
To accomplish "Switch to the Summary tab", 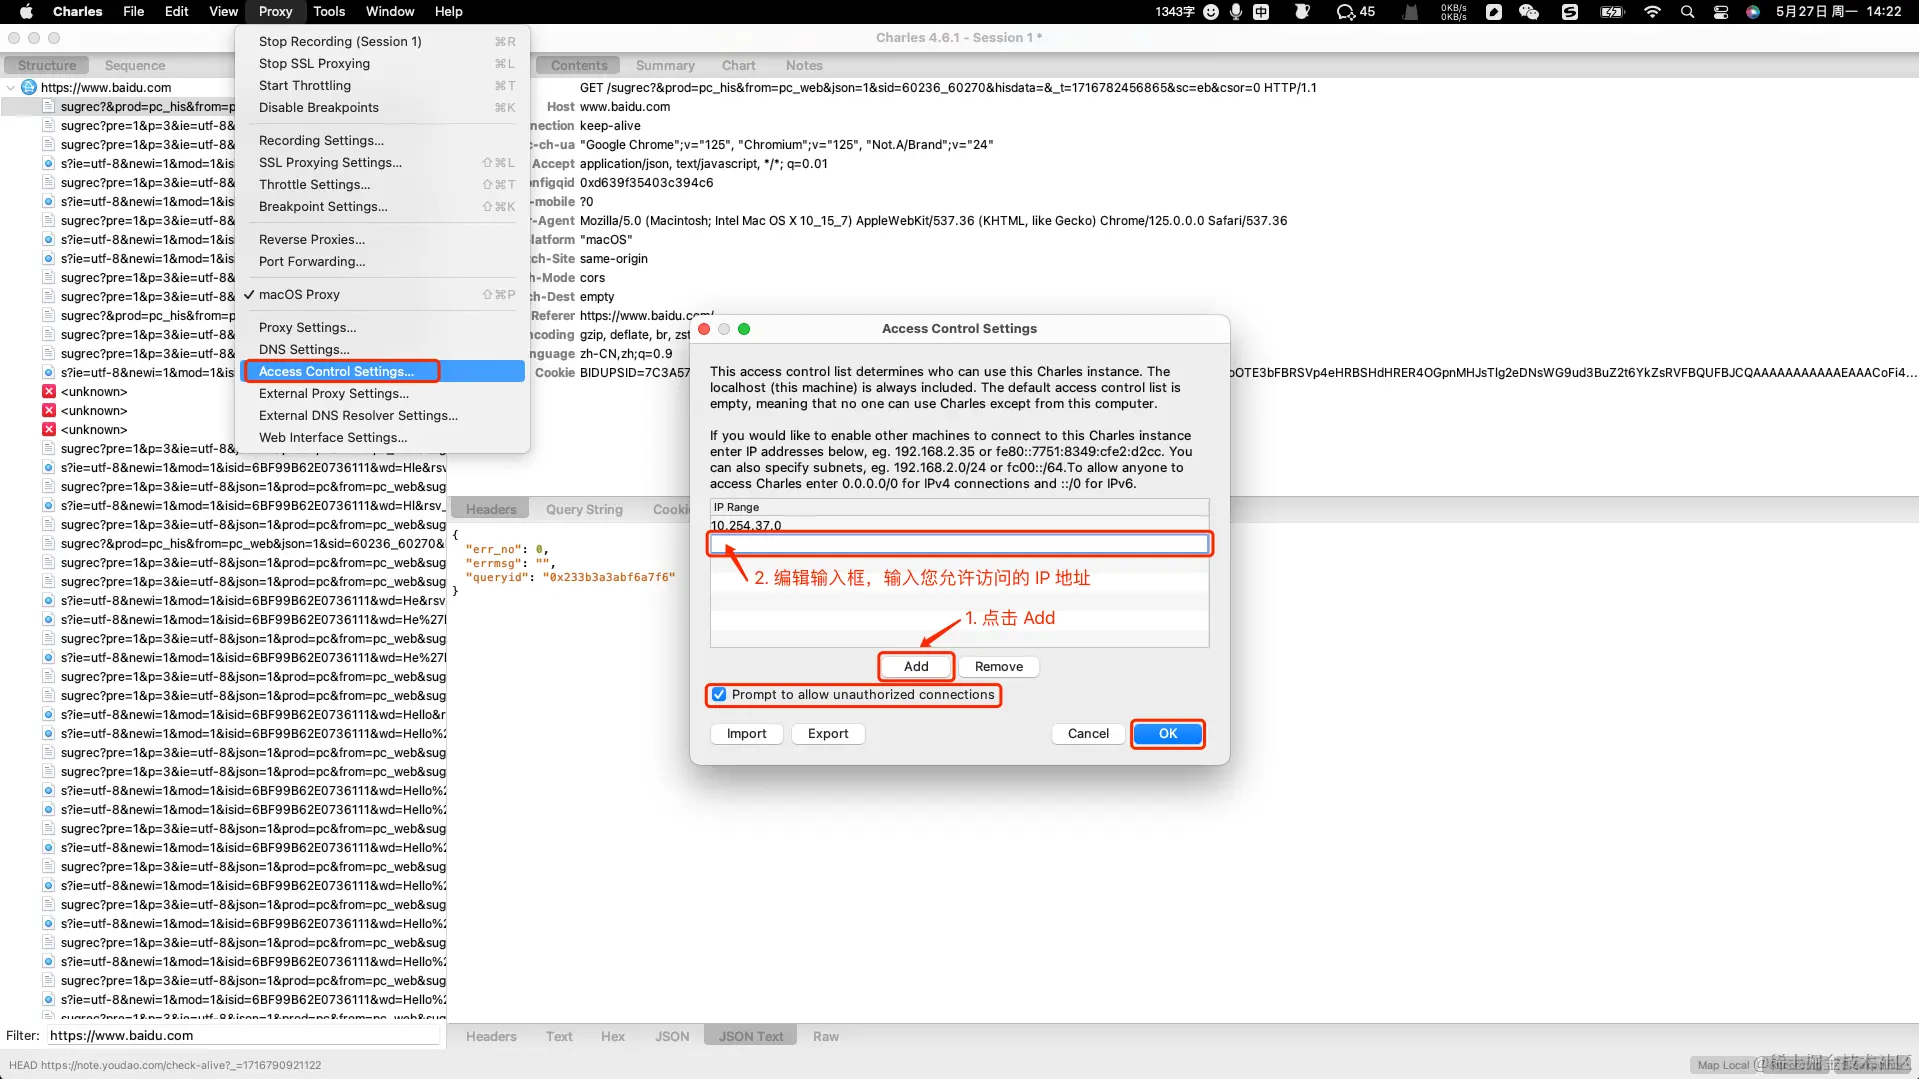I will pyautogui.click(x=665, y=65).
